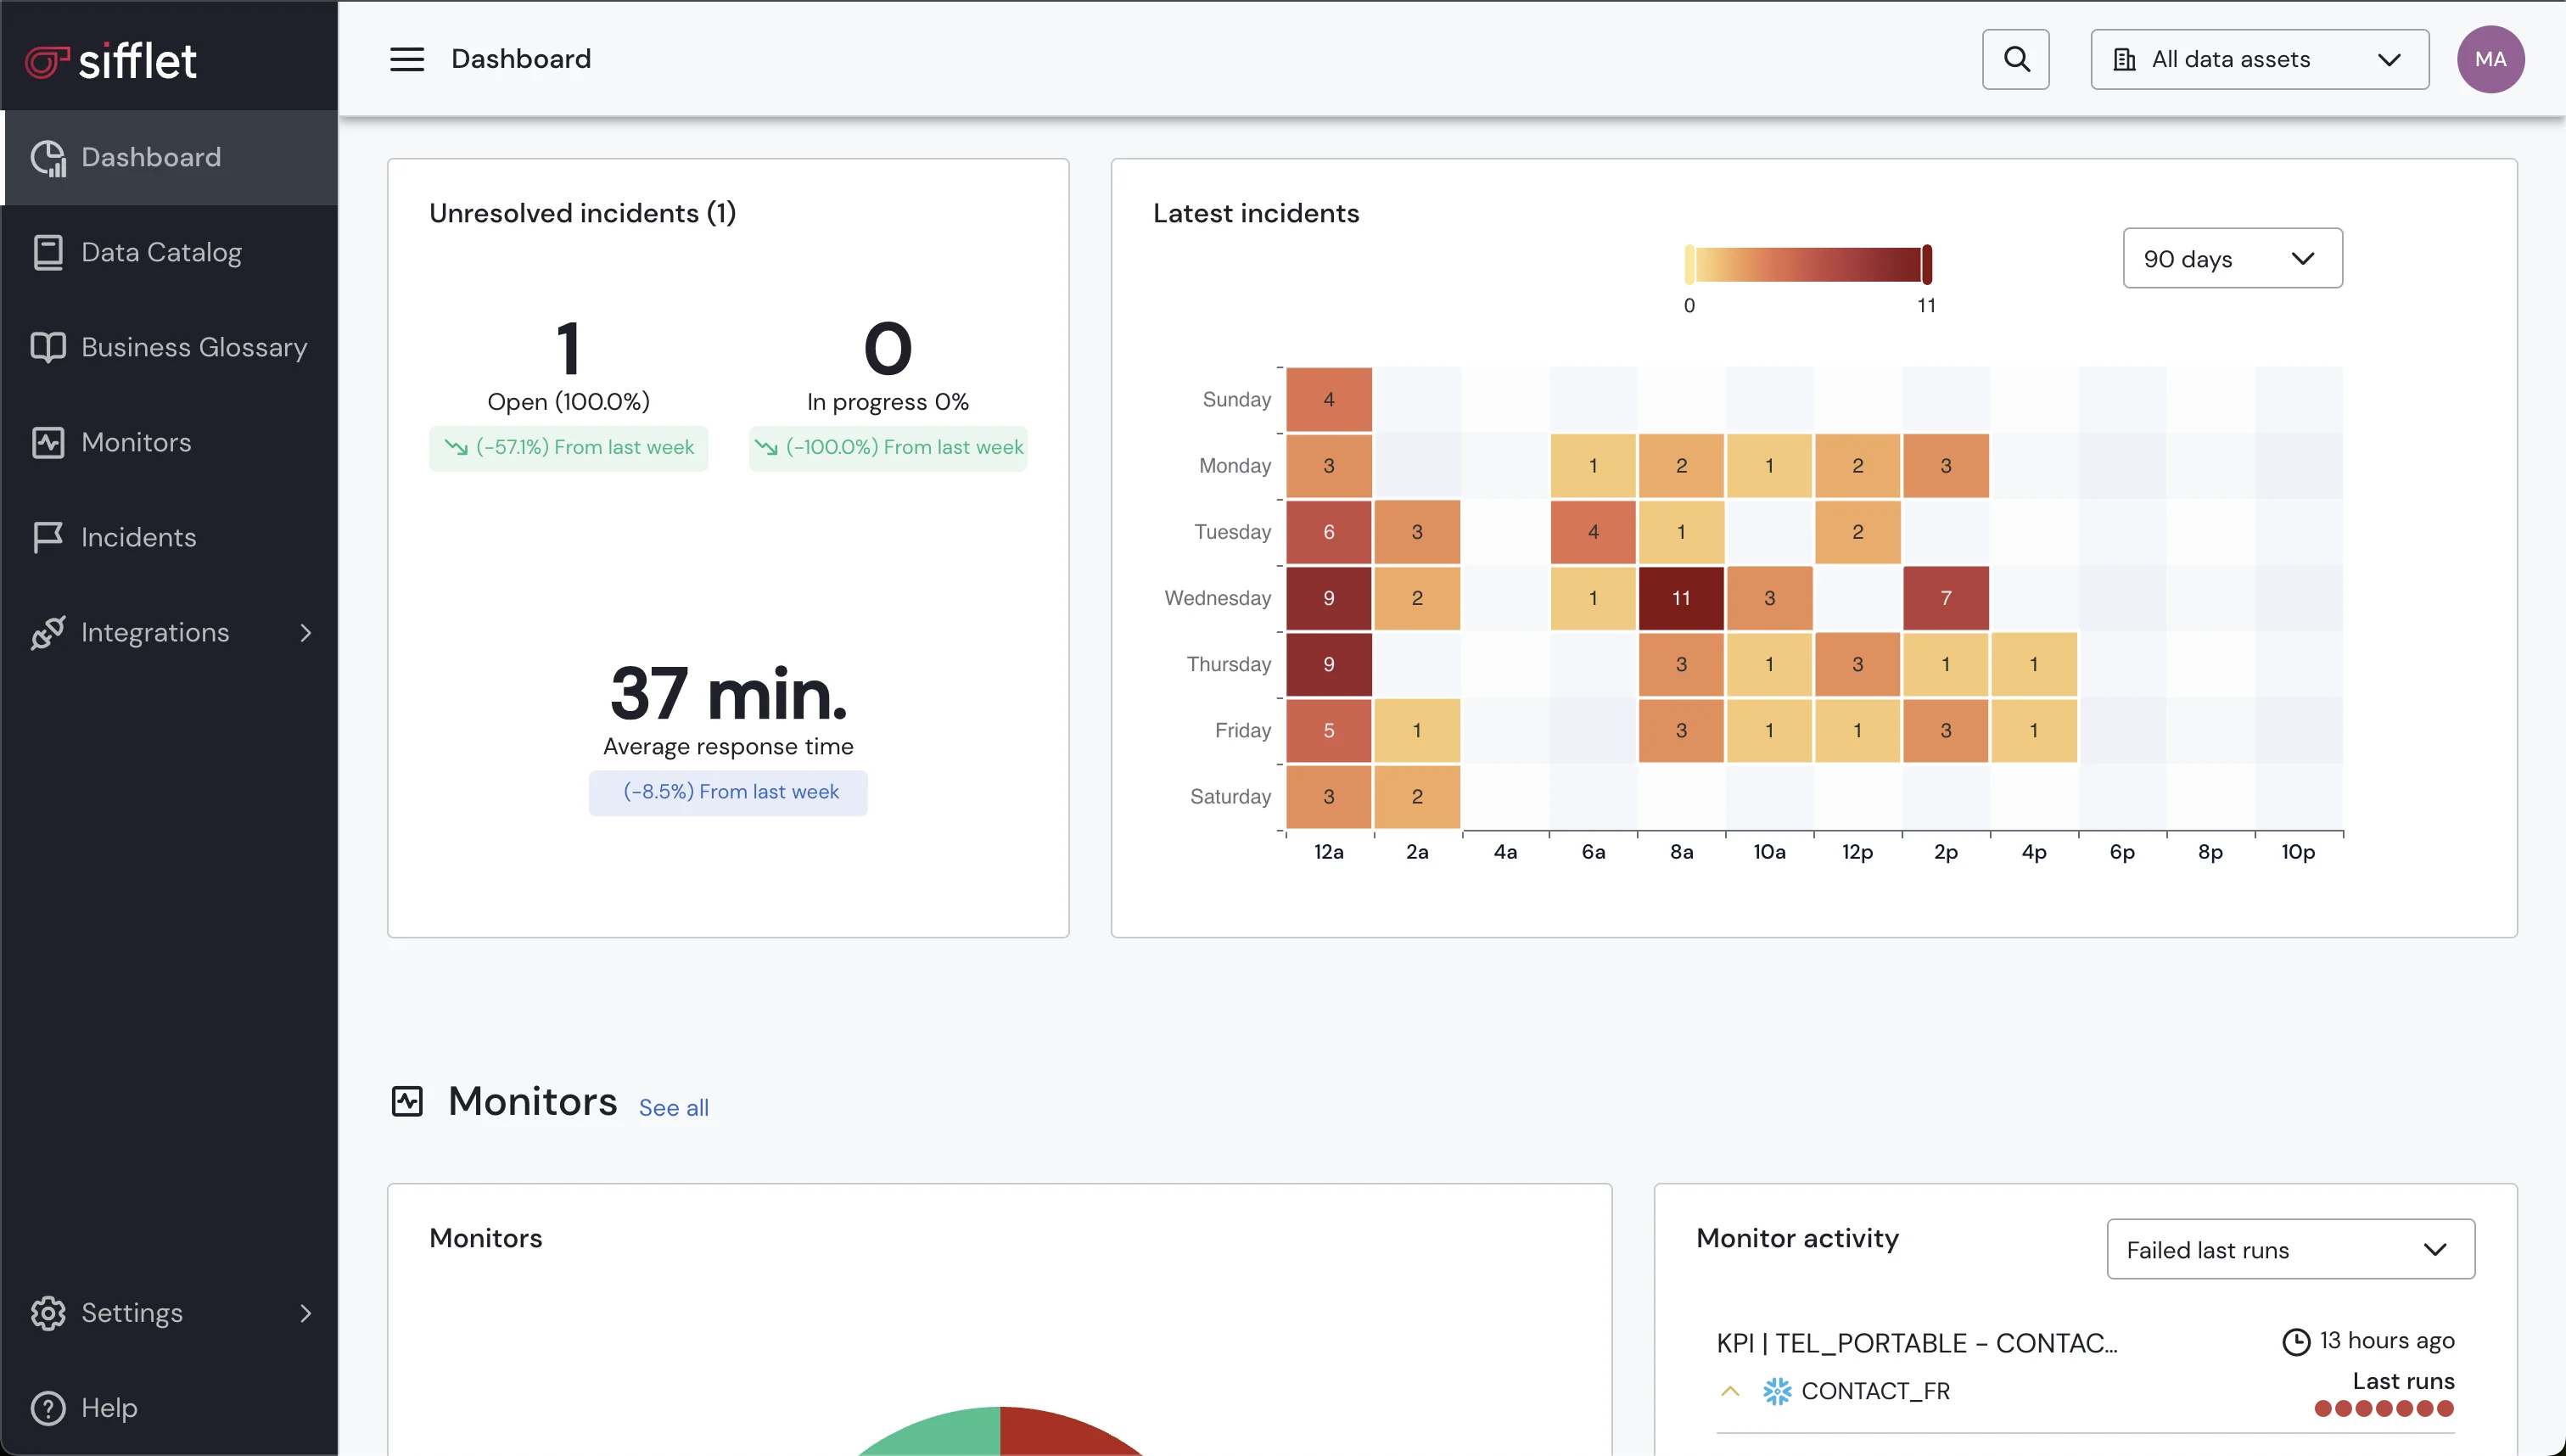Open the 90 days period dropdown
2566x1456 pixels.
(x=2232, y=258)
